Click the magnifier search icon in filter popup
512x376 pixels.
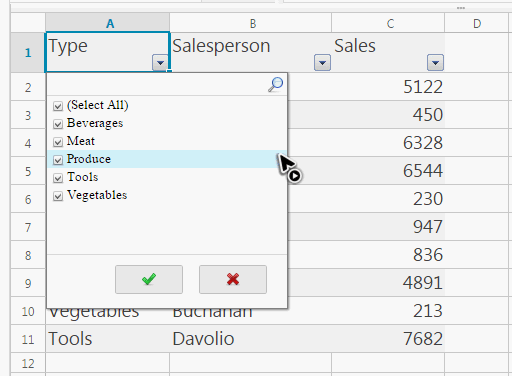click(276, 84)
